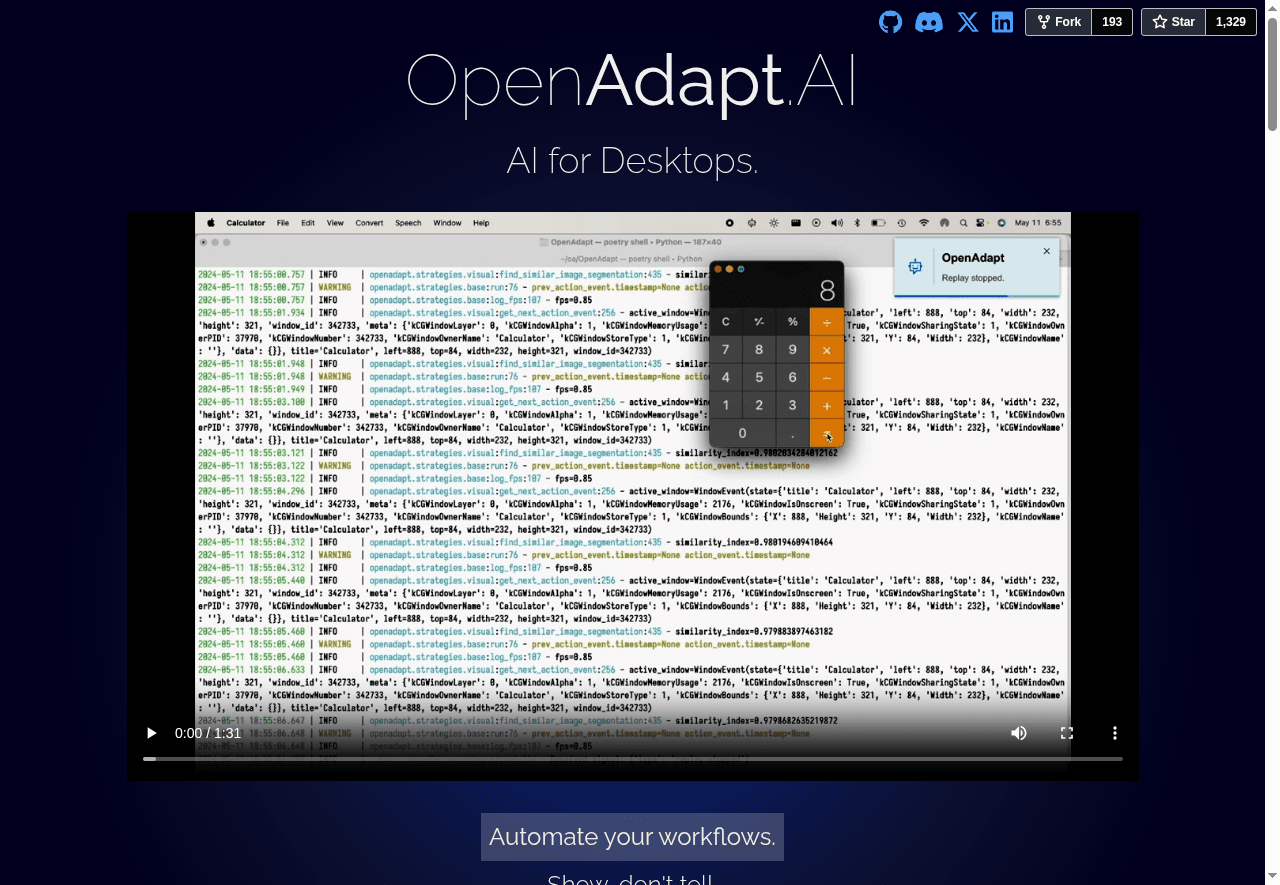This screenshot has height=885, width=1280.
Task: Click the Fork button
Action: (1058, 21)
